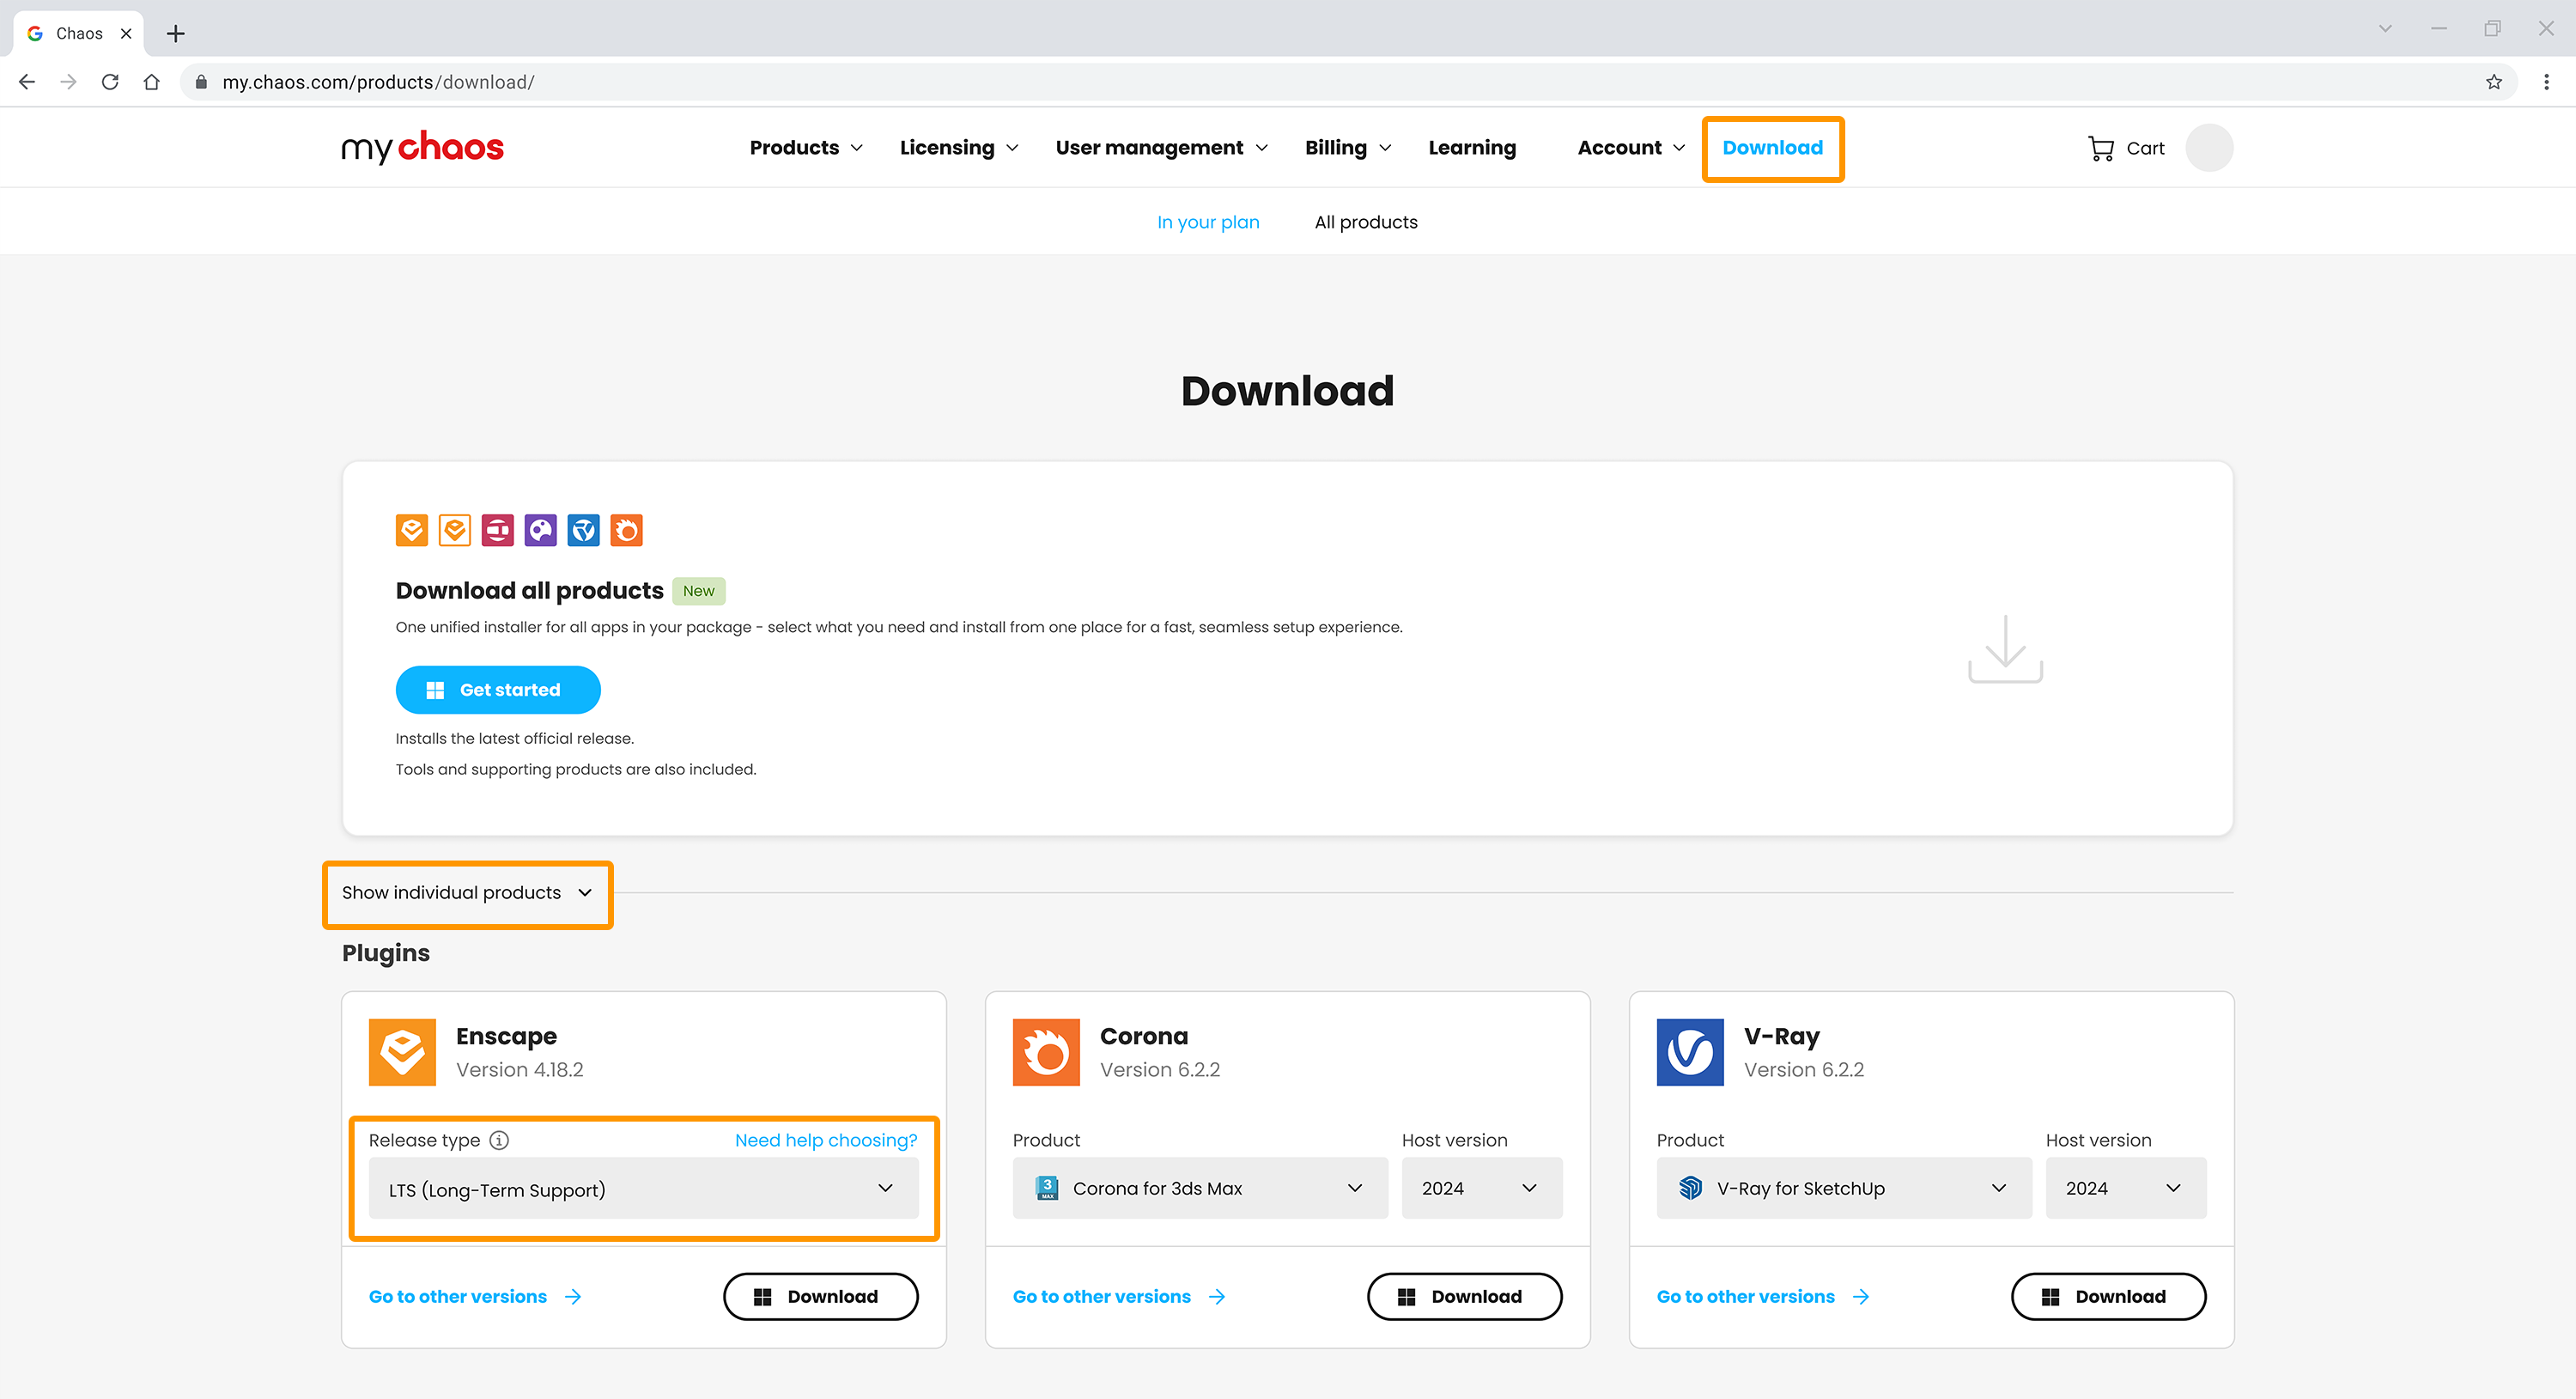
Task: Collapse the Show individual products expander
Action: pos(467,893)
